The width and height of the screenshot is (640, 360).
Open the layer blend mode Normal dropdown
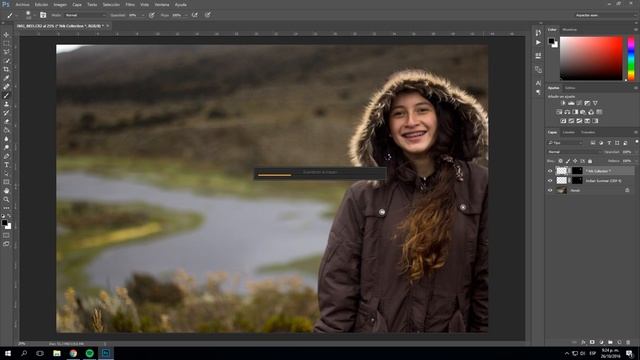[575, 152]
